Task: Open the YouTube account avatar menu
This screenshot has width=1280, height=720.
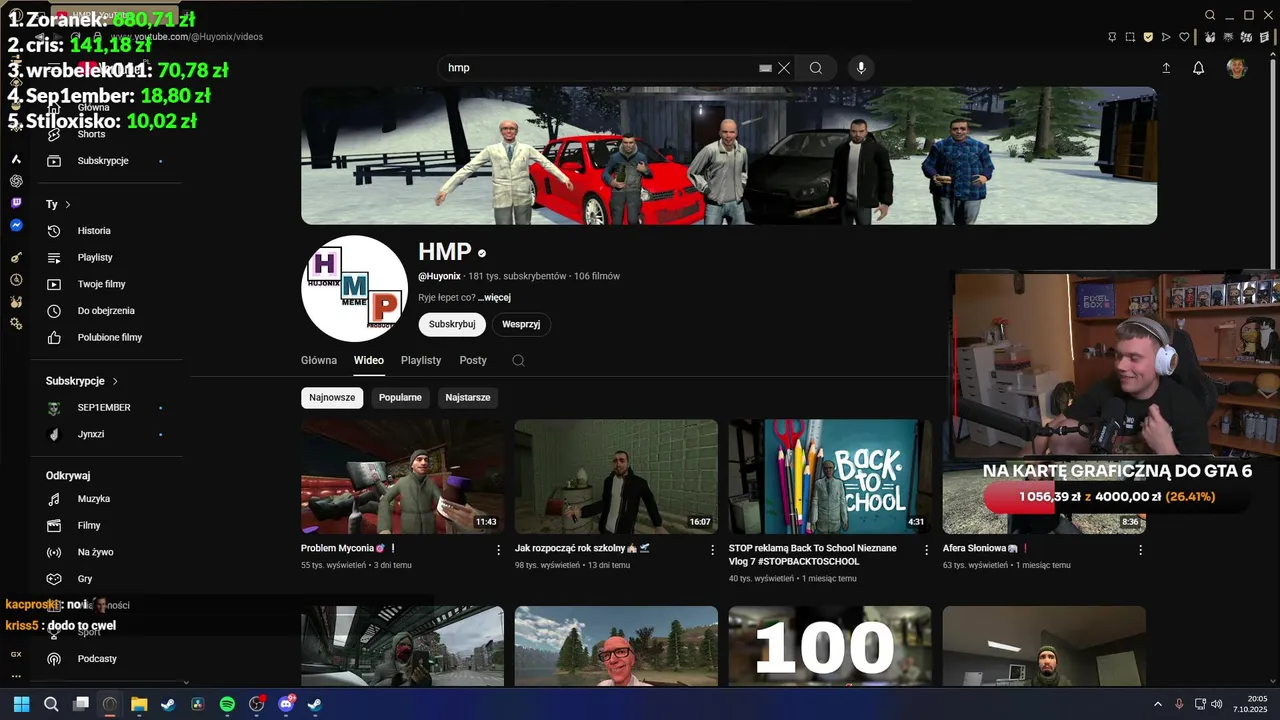Action: pyautogui.click(x=1237, y=68)
